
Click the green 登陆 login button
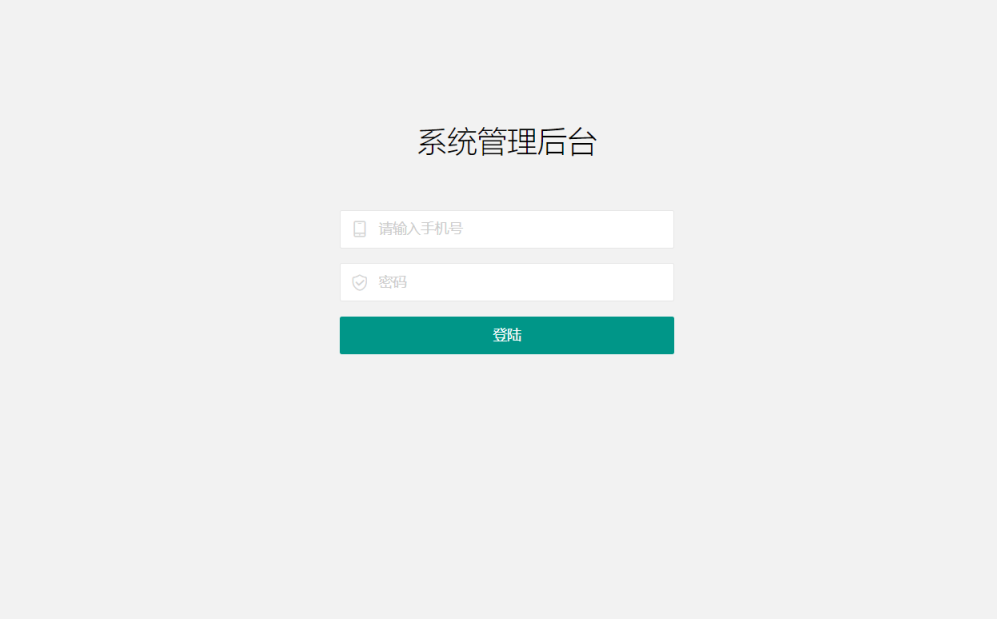507,335
